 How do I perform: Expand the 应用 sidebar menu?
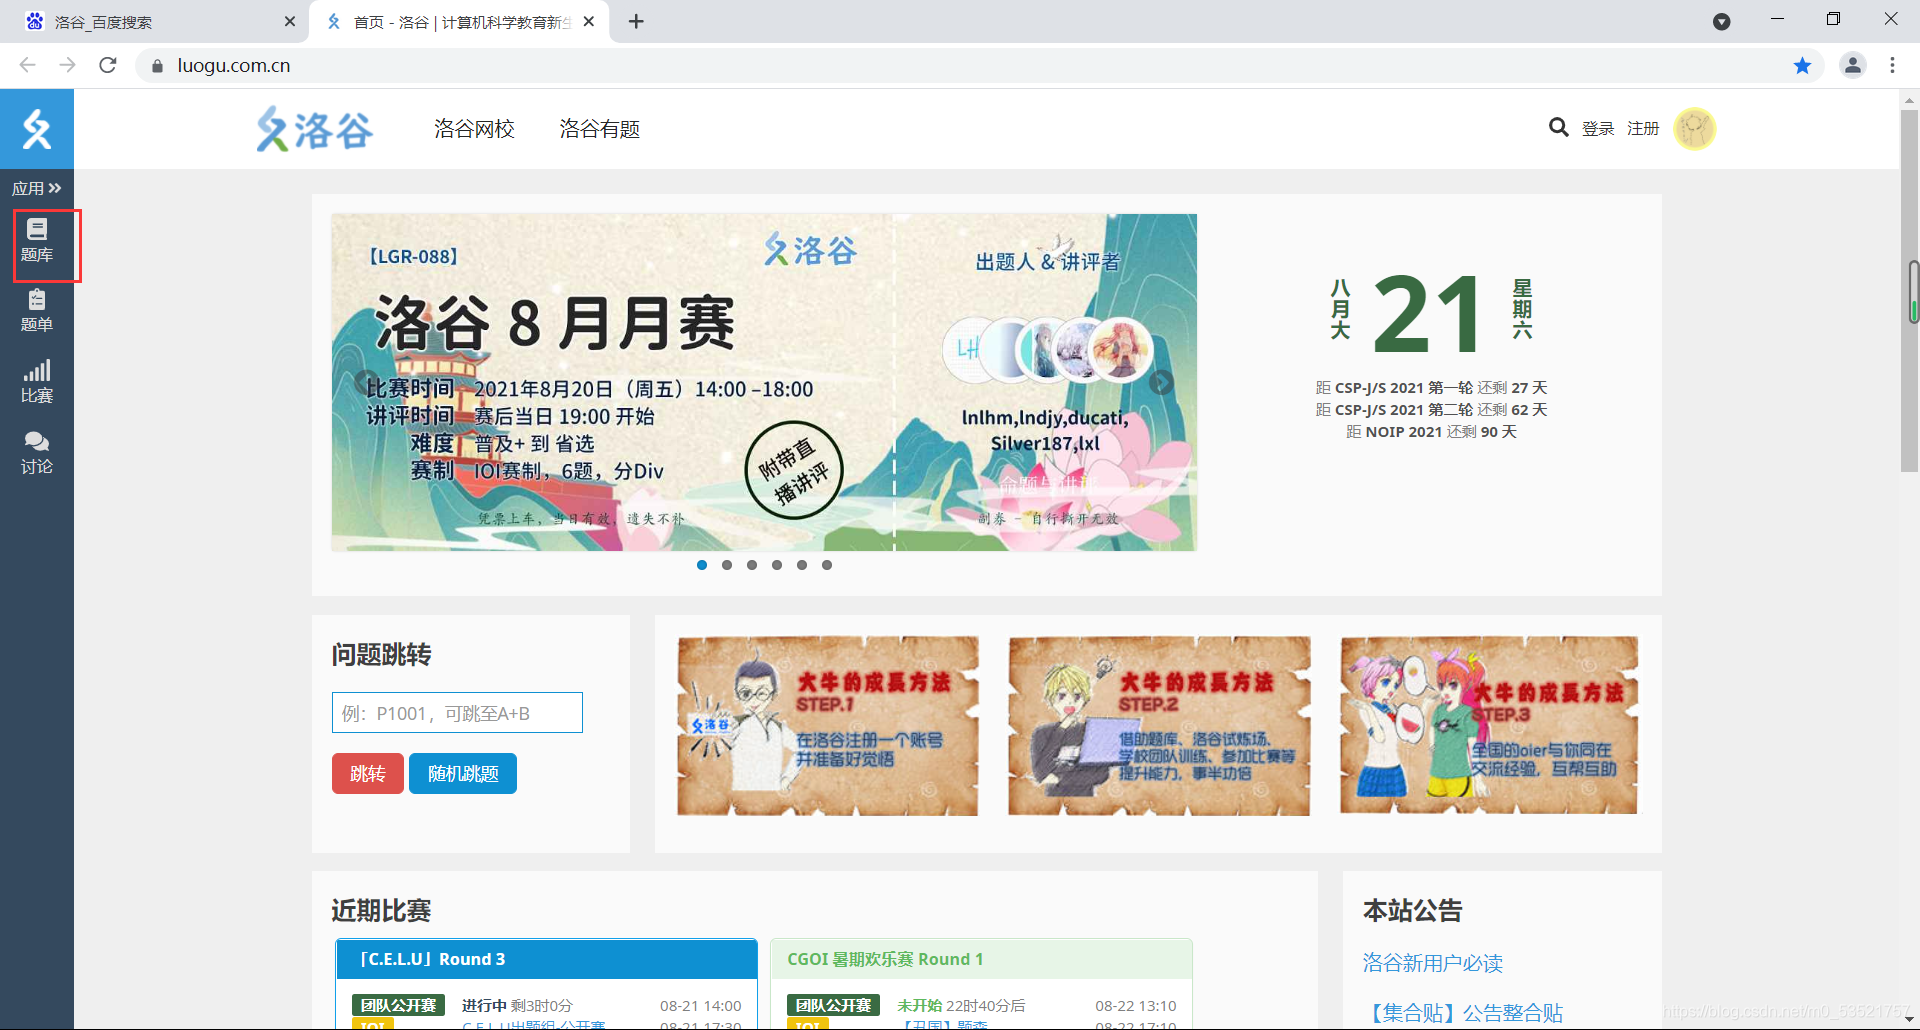click(x=37, y=188)
